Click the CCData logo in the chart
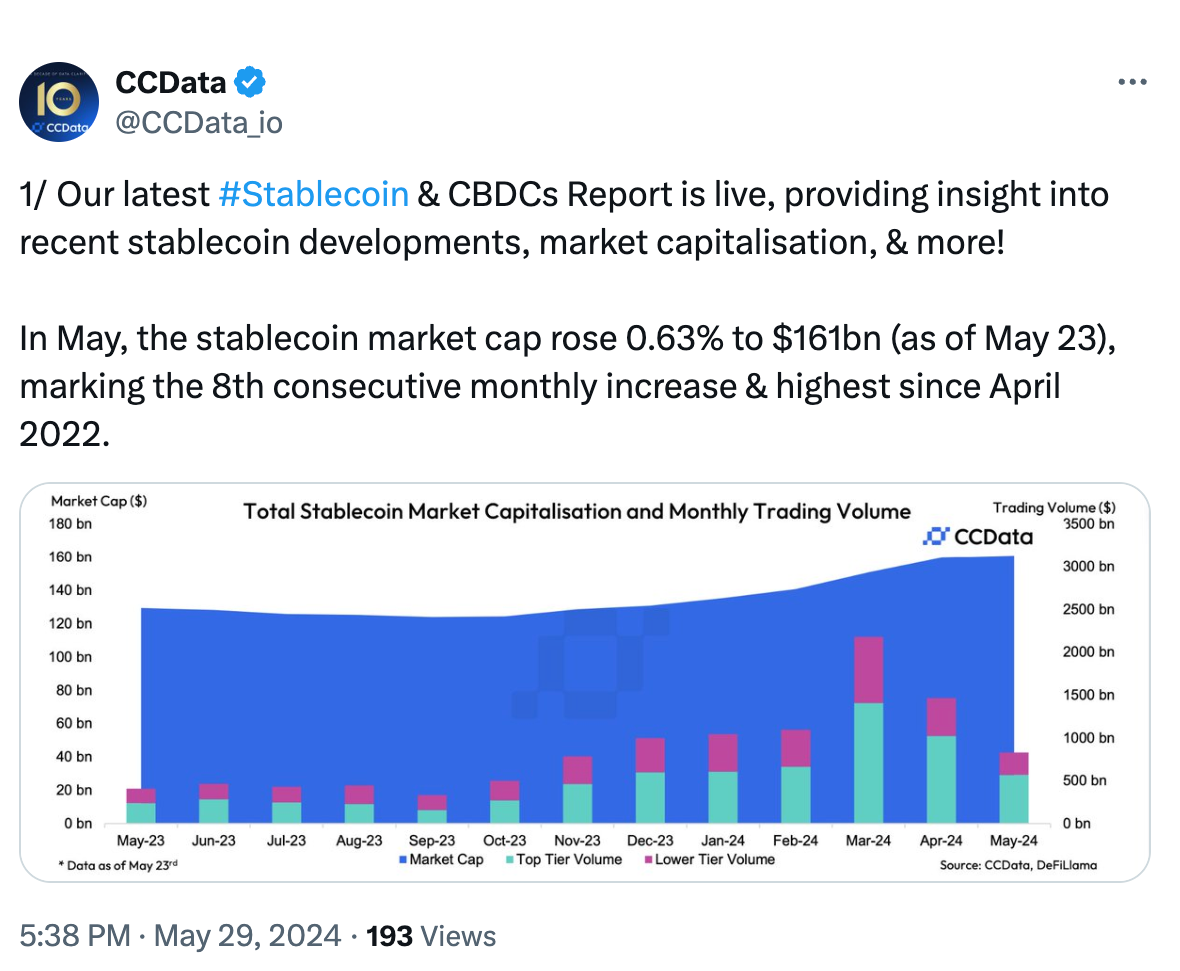1180x971 pixels. click(x=976, y=537)
